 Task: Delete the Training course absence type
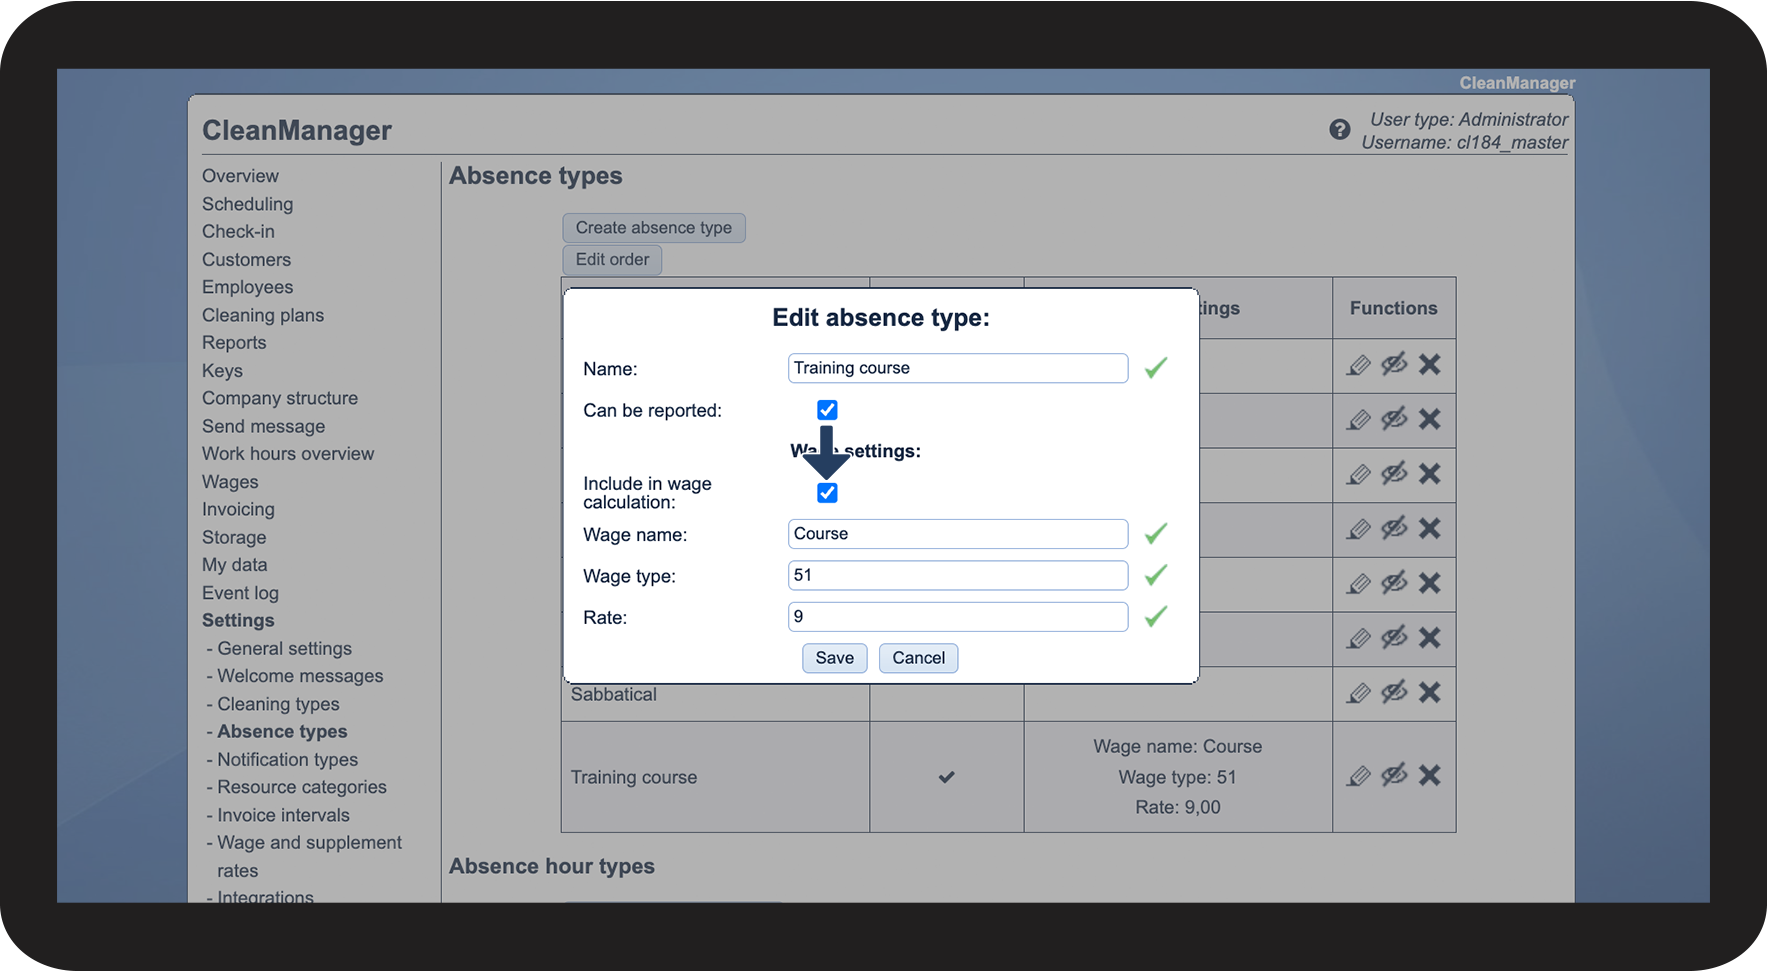(x=1430, y=775)
